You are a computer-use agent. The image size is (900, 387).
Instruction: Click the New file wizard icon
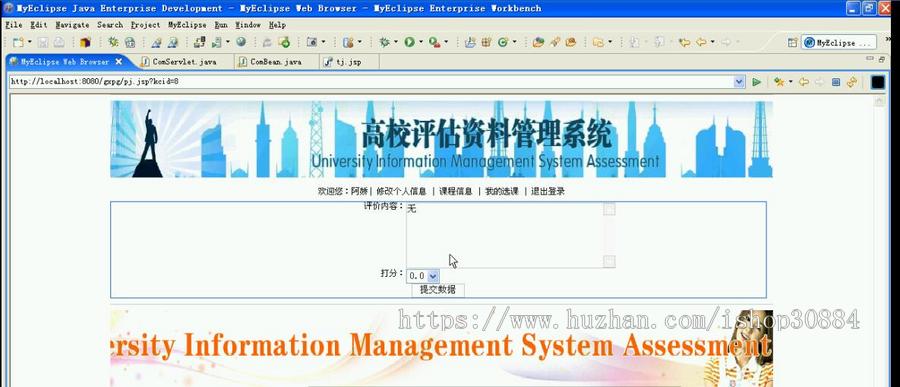click(x=18, y=42)
